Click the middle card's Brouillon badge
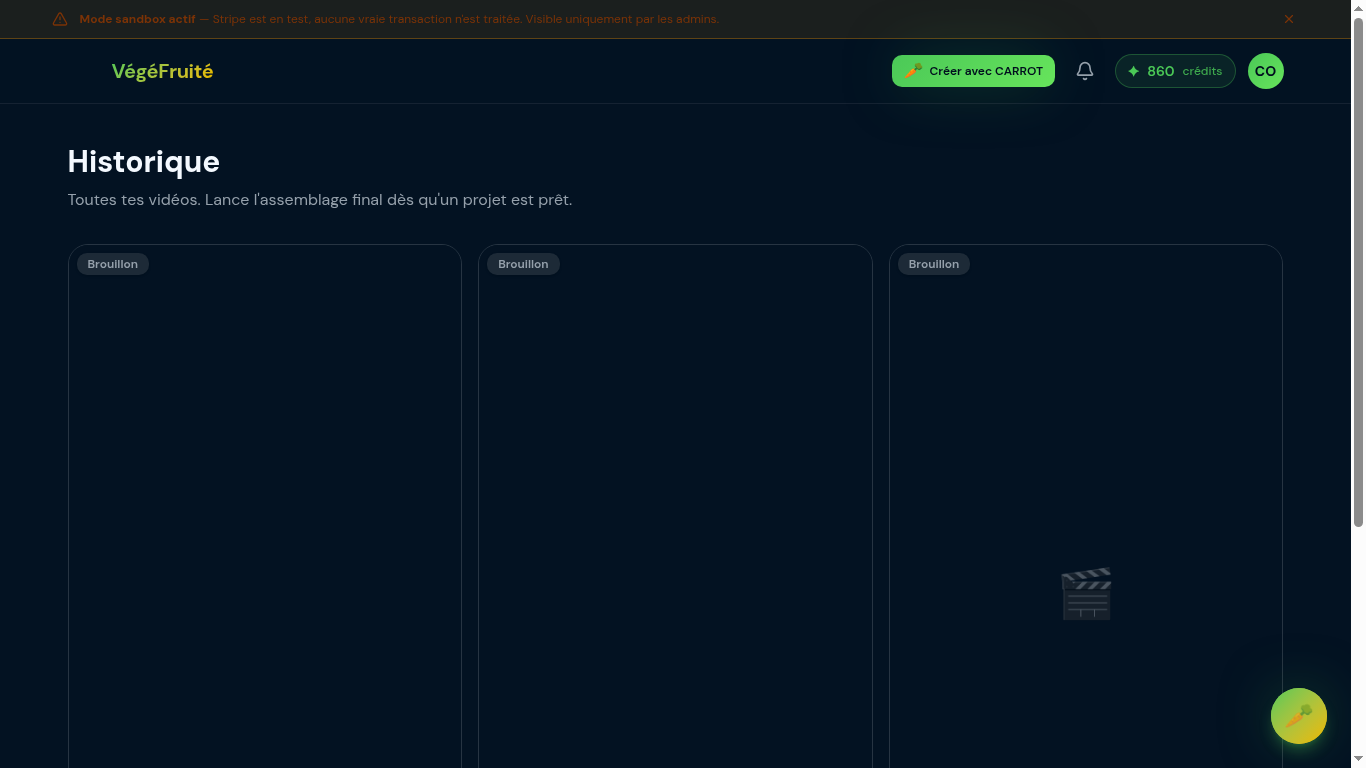The image size is (1366, 768). (523, 264)
